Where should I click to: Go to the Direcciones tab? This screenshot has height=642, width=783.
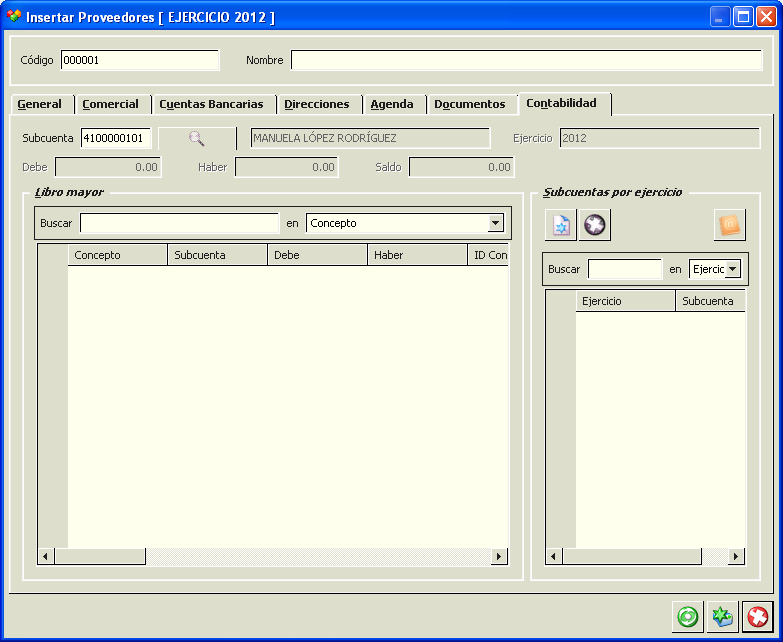tap(319, 104)
